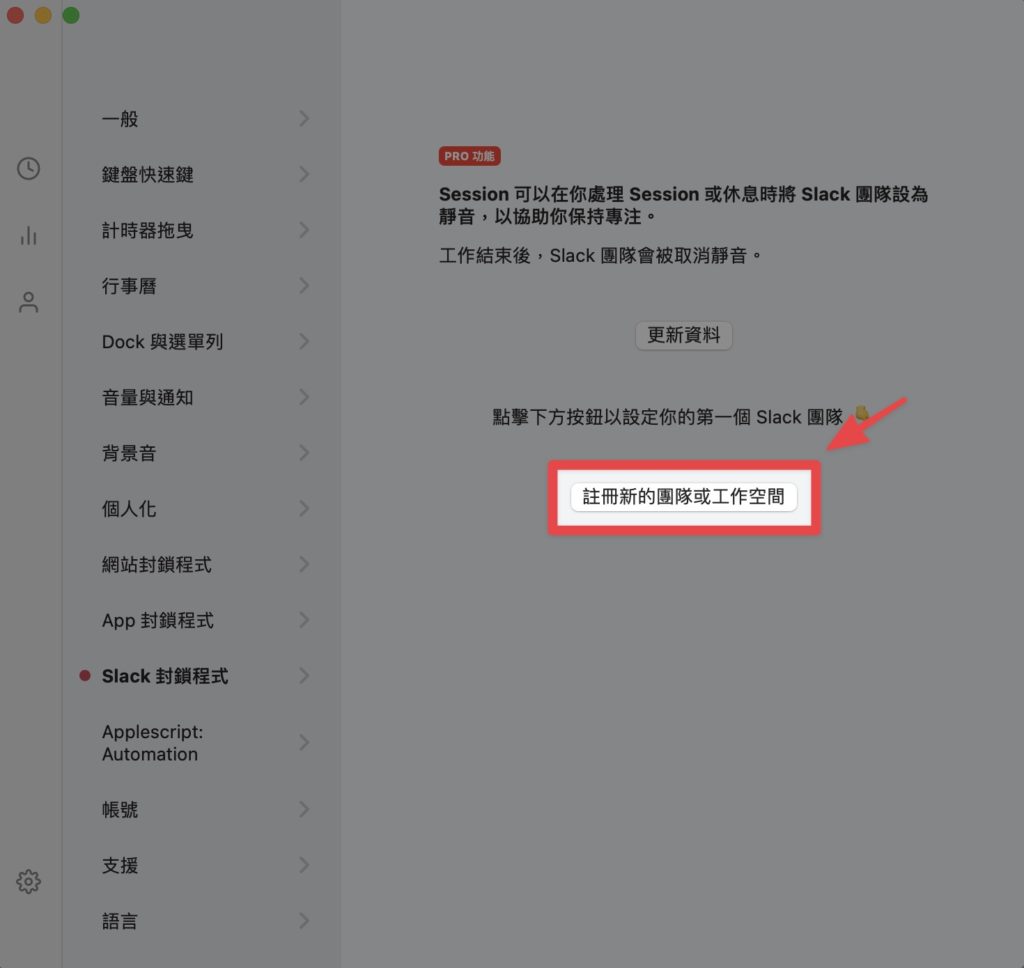The height and width of the screenshot is (968, 1024).
Task: Click 註冊新的團隊或工作空間 button
Action: 684,497
